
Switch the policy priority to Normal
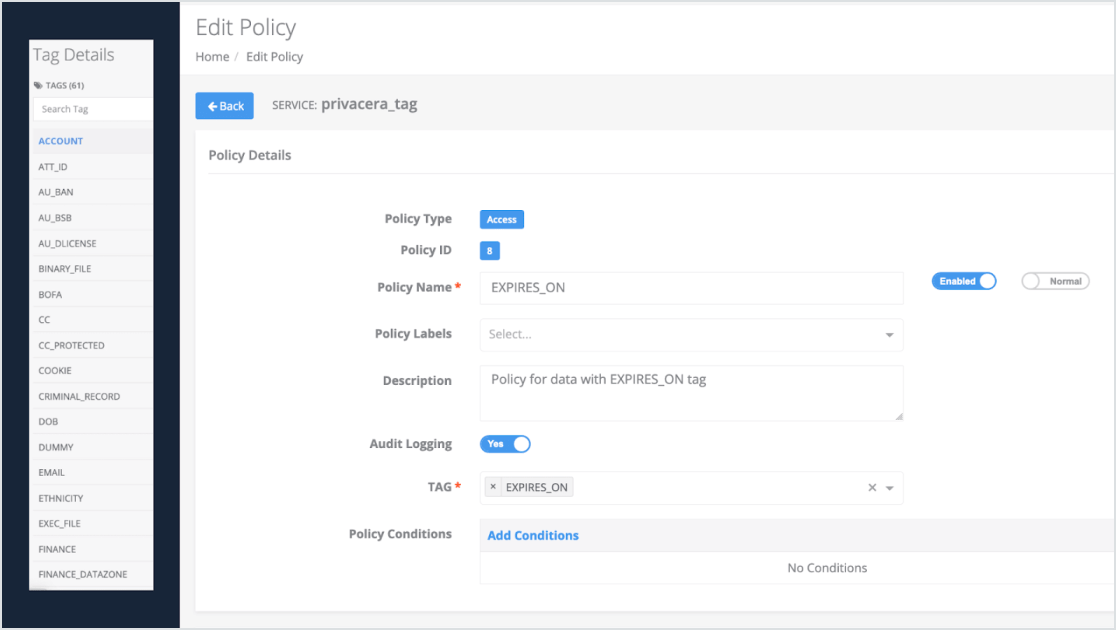coord(1055,281)
